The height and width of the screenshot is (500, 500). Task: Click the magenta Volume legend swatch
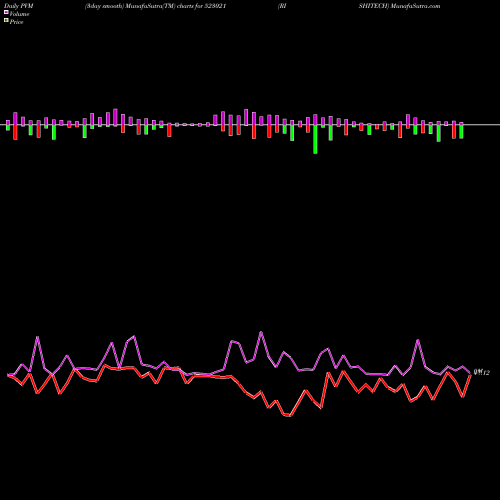click(x=6, y=13)
